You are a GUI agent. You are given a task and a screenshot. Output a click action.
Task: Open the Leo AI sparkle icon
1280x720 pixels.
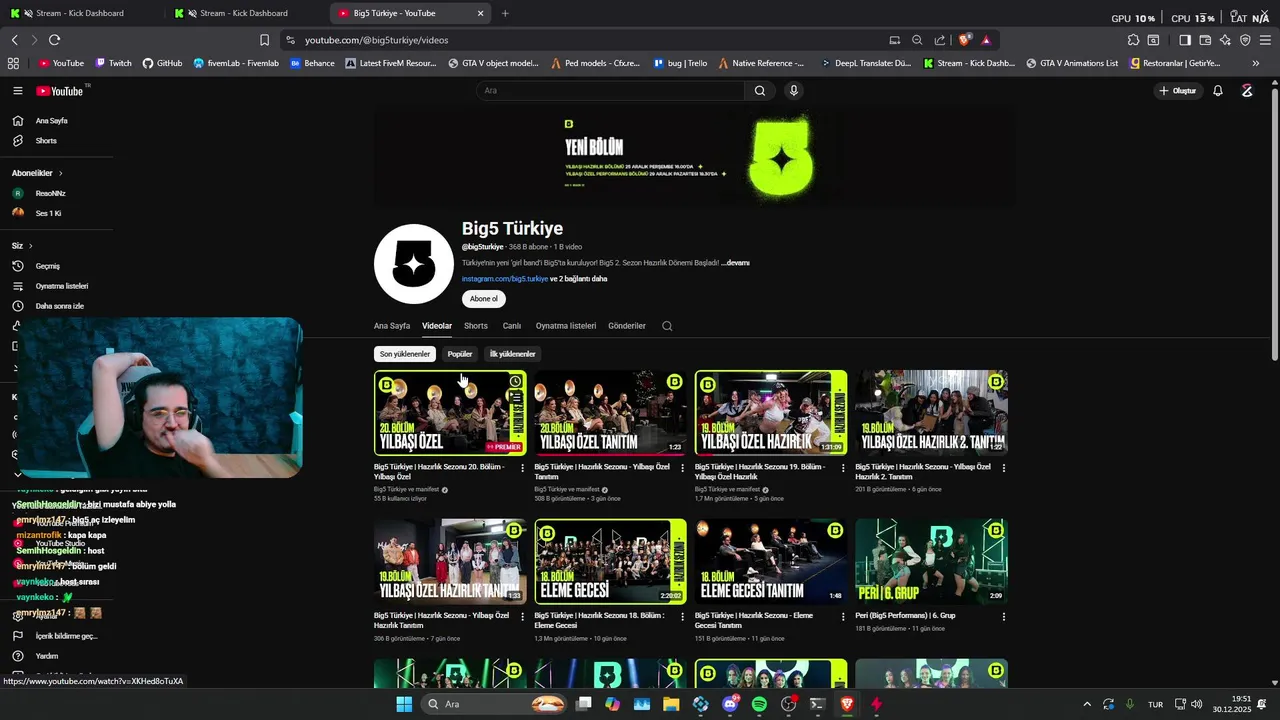click(1225, 40)
